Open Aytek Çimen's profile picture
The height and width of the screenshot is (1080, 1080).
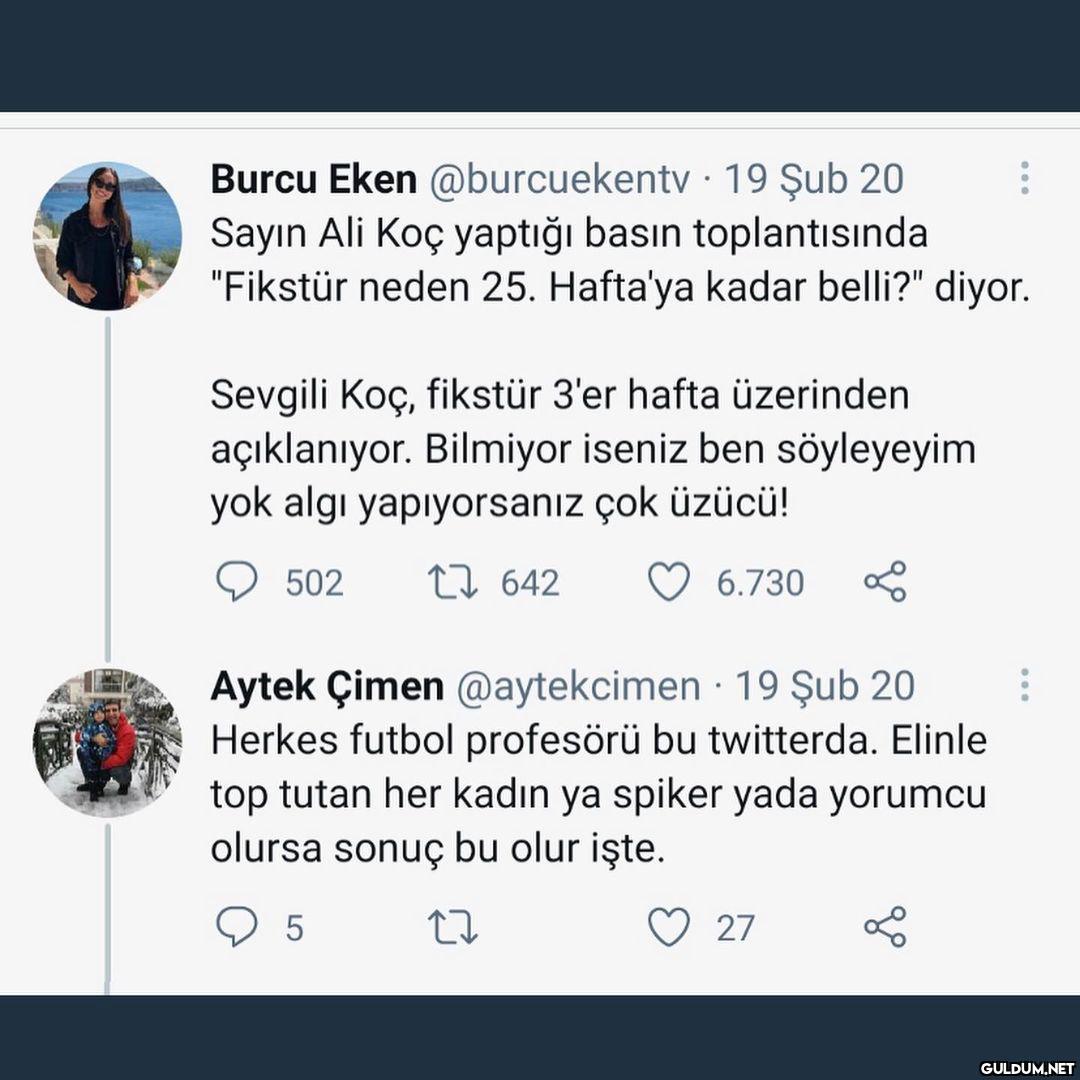pyautogui.click(x=109, y=742)
